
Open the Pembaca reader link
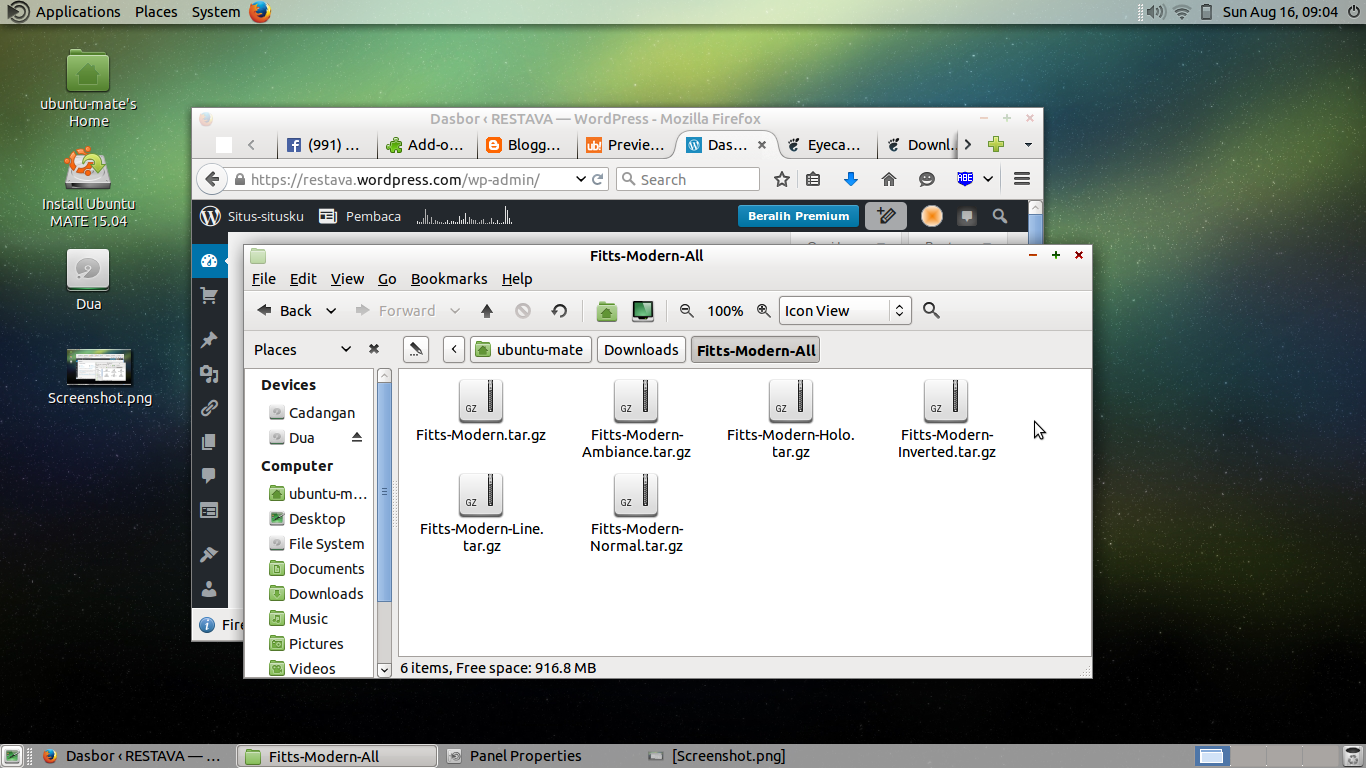tap(360, 216)
